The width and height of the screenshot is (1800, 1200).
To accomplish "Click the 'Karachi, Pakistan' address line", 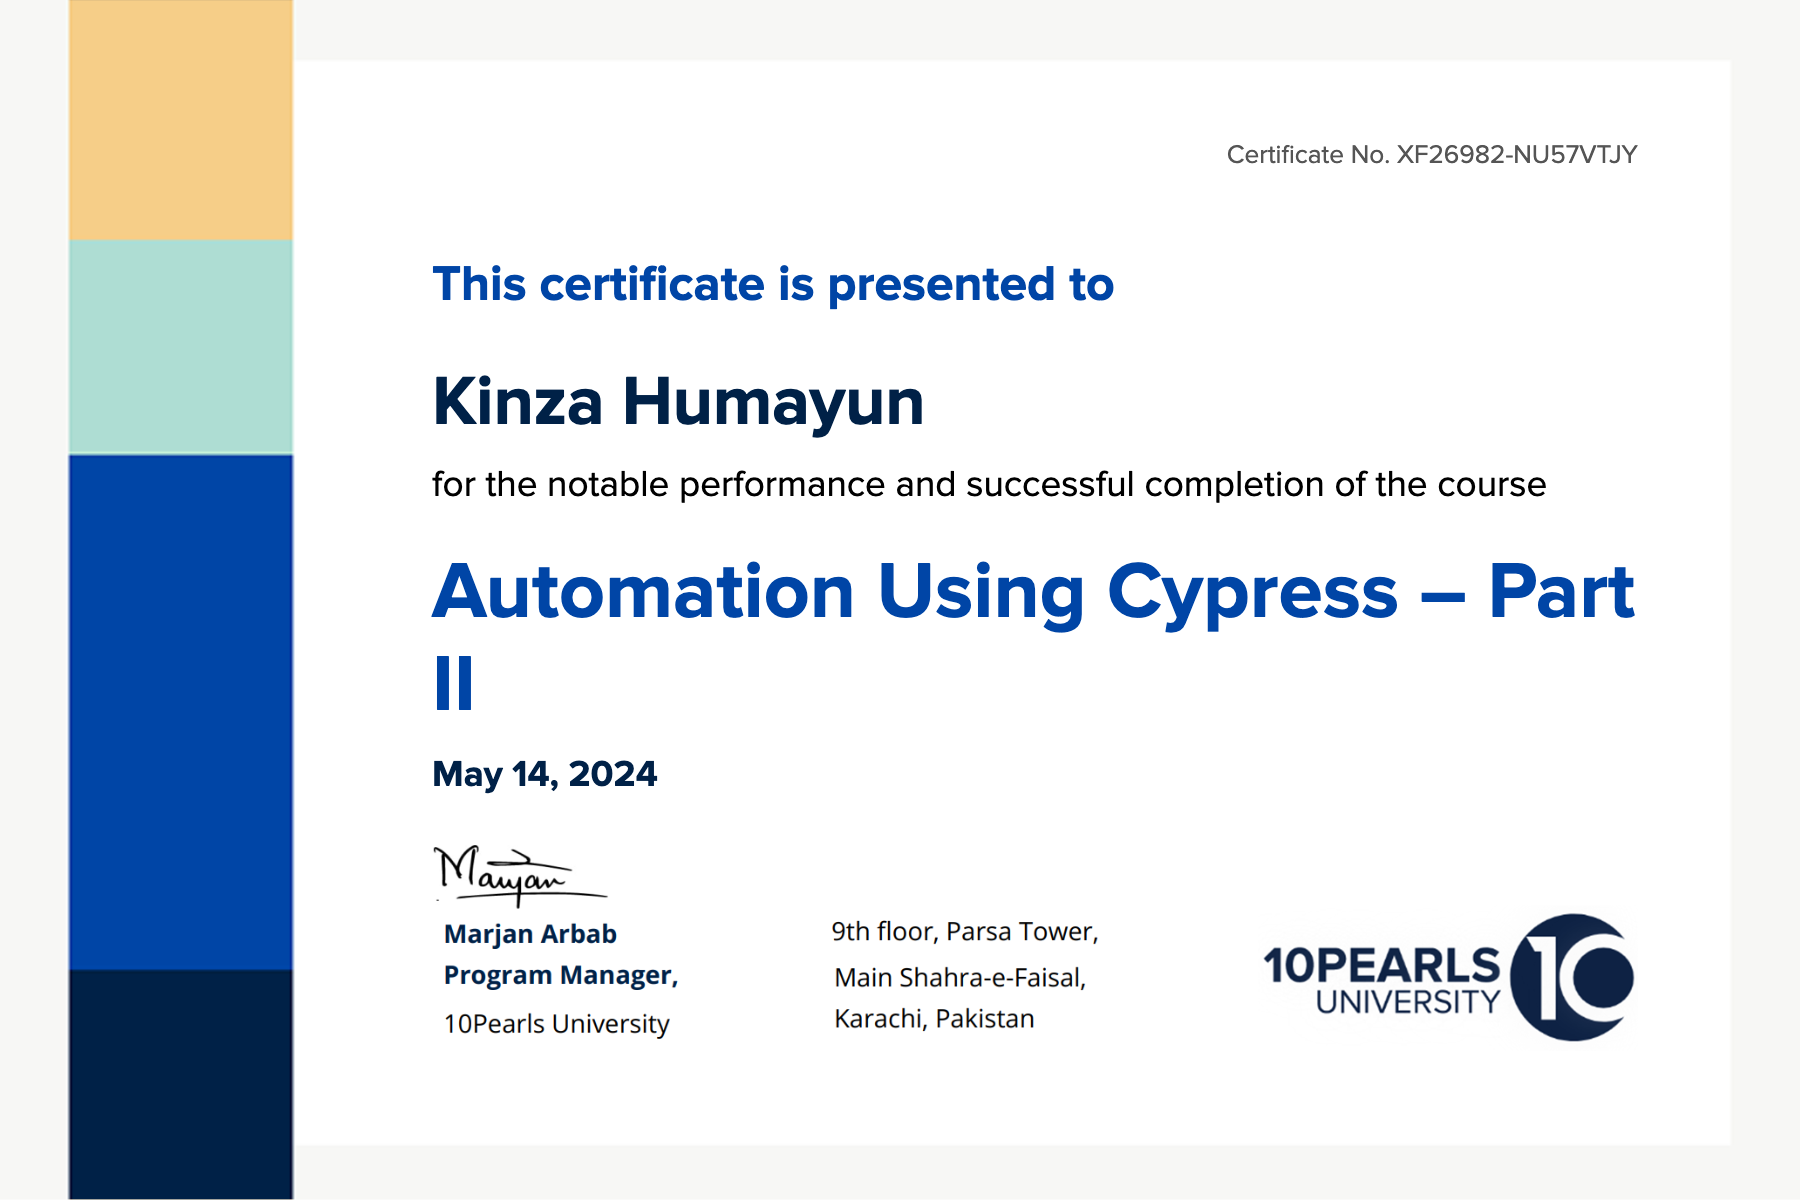I will (934, 1019).
